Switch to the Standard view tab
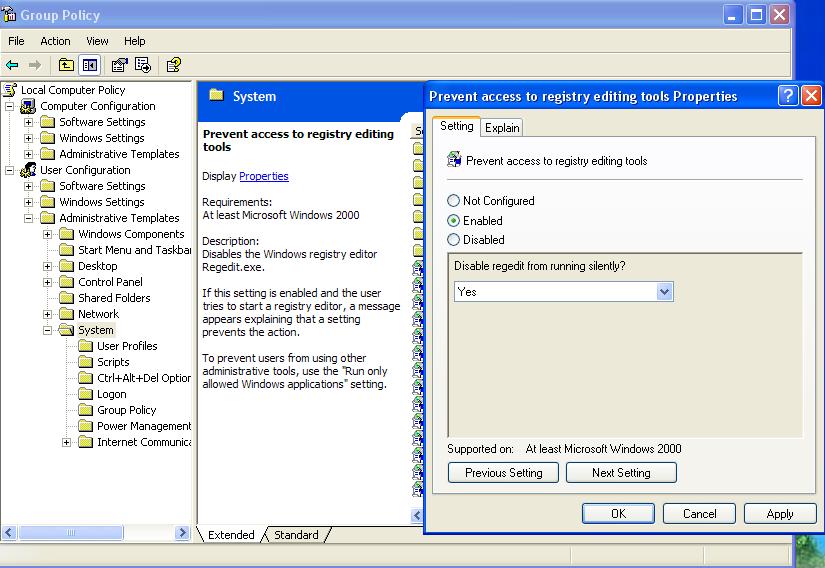Screen dimensions: 825x568 tap(296, 535)
